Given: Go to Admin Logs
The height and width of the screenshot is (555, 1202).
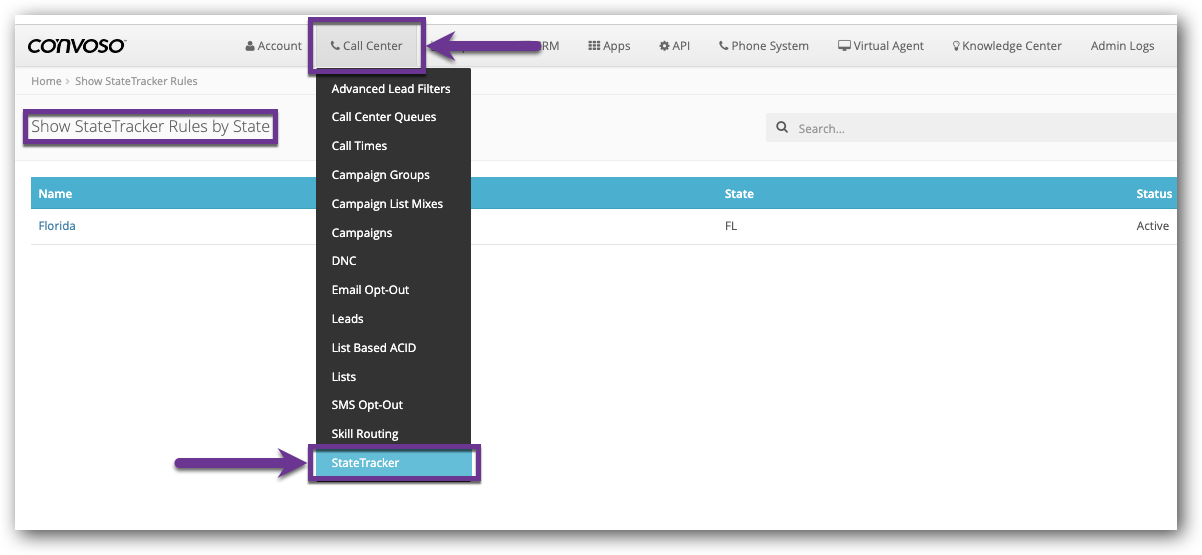Looking at the screenshot, I should [x=1122, y=46].
